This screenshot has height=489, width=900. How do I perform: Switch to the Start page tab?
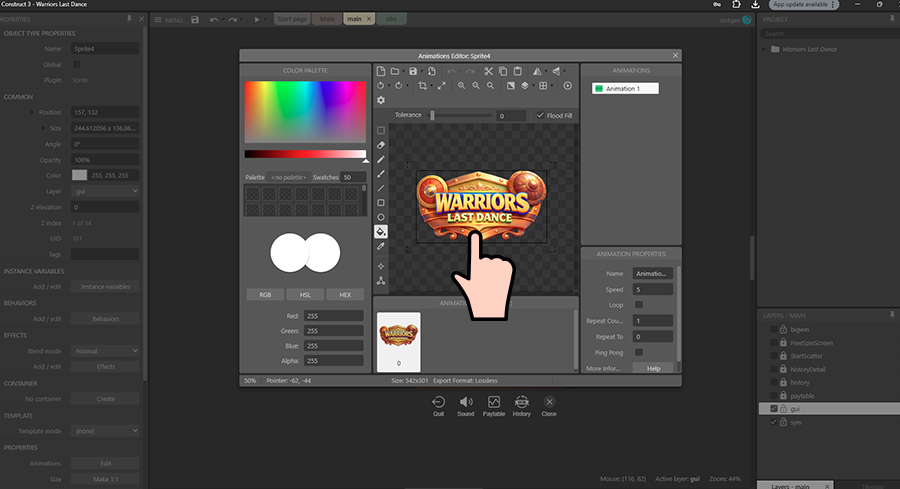[292, 19]
